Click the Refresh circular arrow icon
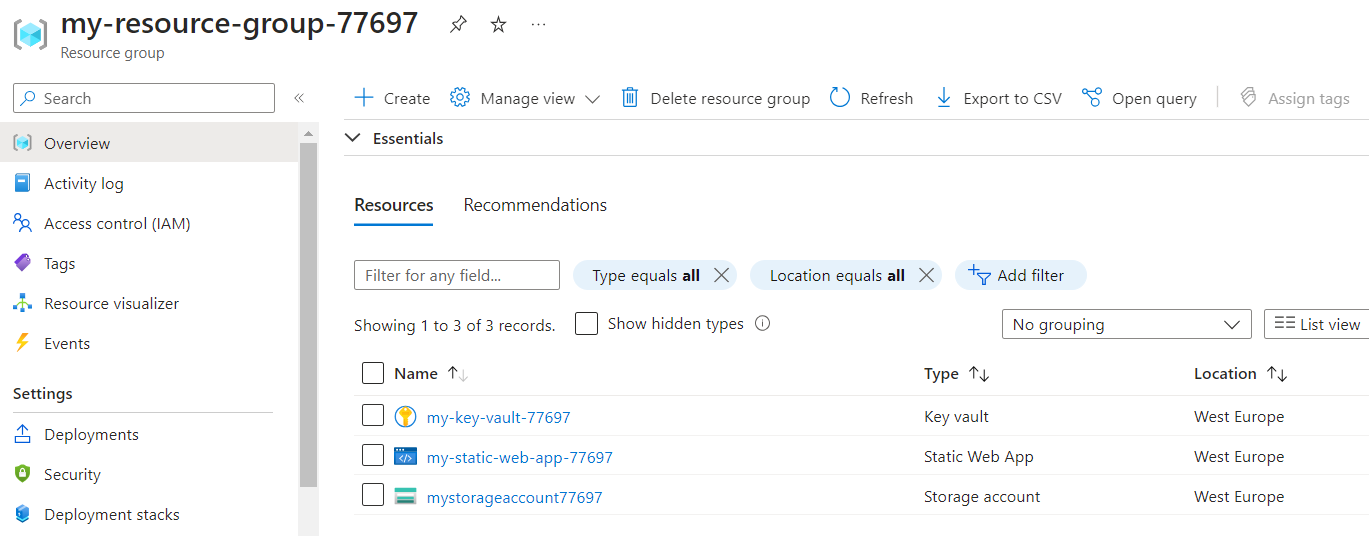 pos(840,98)
